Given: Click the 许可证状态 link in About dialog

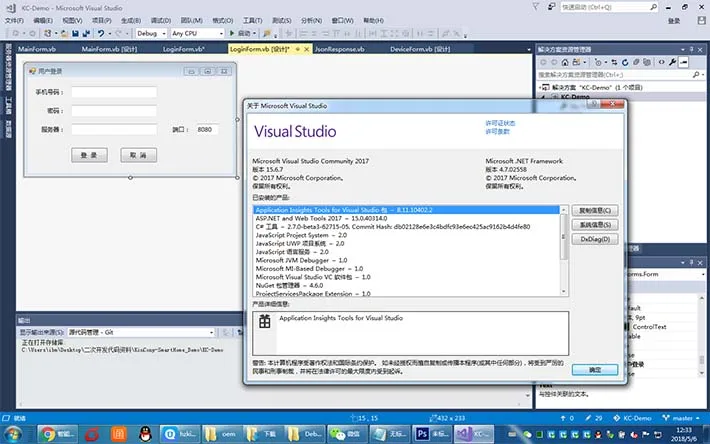Looking at the screenshot, I should [x=500, y=123].
